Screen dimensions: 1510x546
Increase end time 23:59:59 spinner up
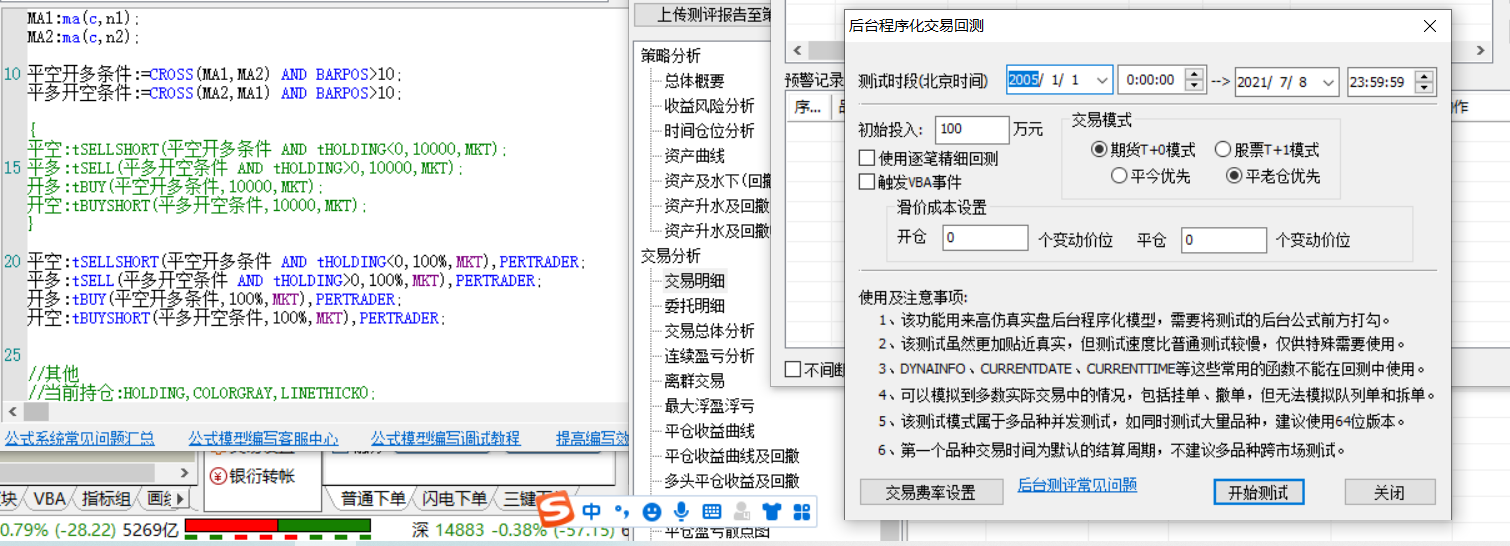(x=1424, y=75)
